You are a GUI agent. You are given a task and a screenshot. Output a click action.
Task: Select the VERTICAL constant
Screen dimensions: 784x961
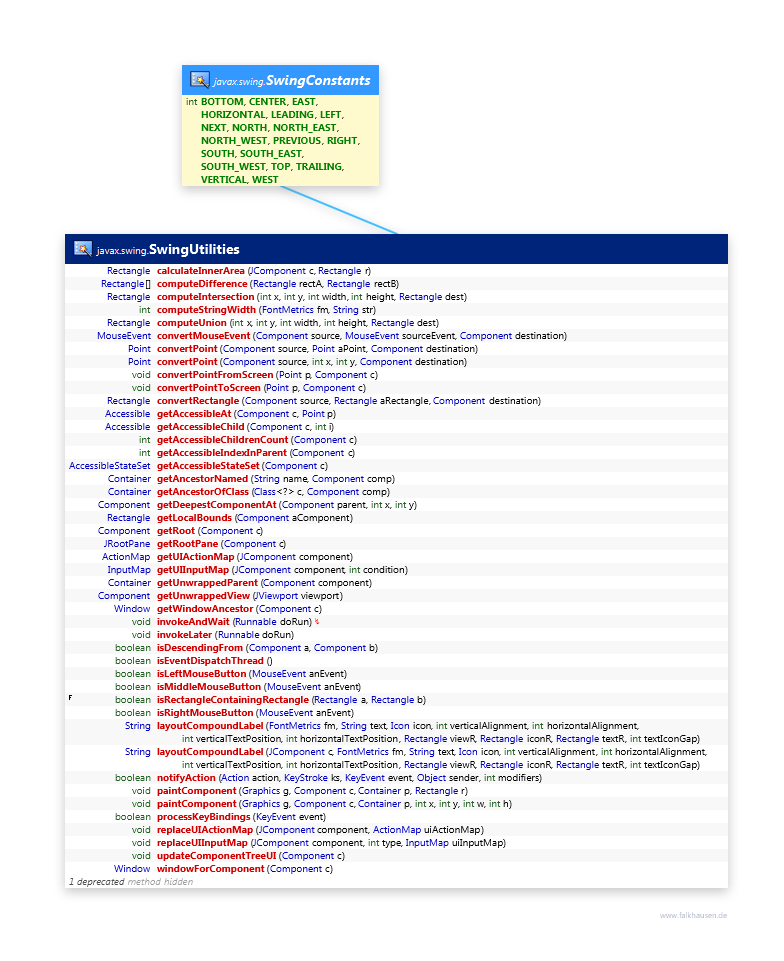(x=224, y=180)
